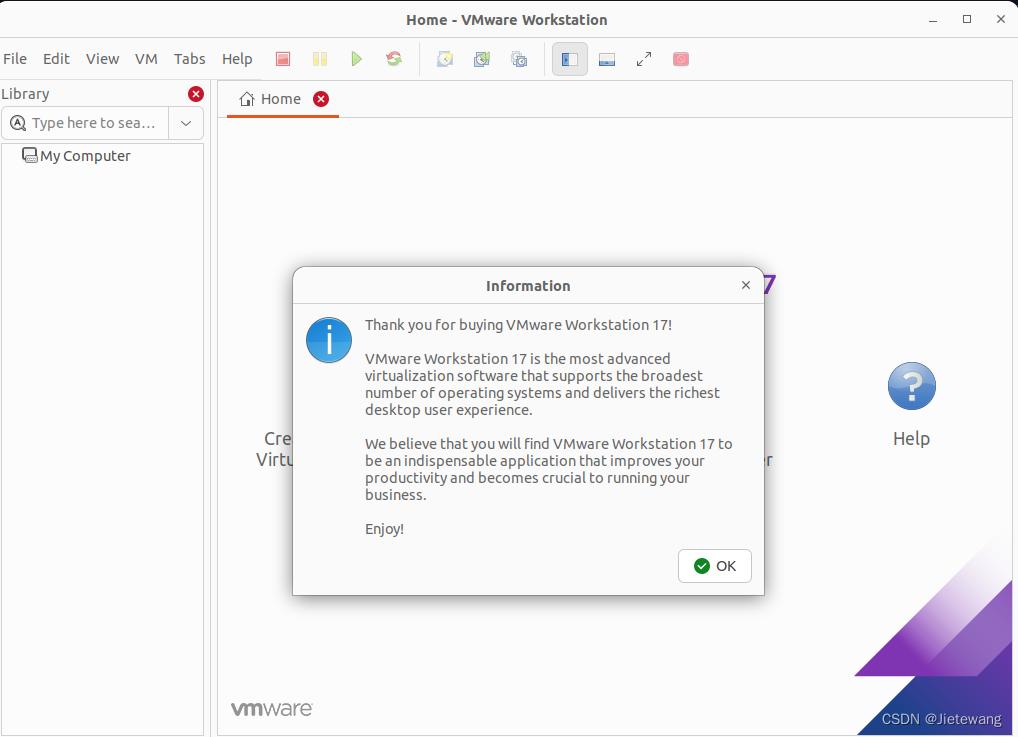Revert the VM to its snapshot
This screenshot has height=737, width=1018.
point(482,59)
